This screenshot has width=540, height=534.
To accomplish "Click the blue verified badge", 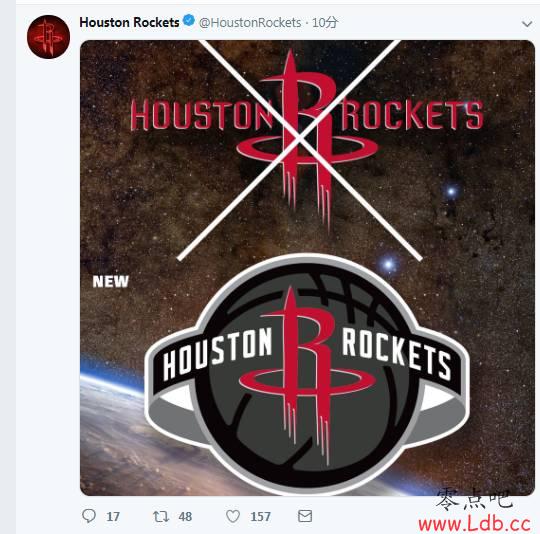I will click(189, 20).
